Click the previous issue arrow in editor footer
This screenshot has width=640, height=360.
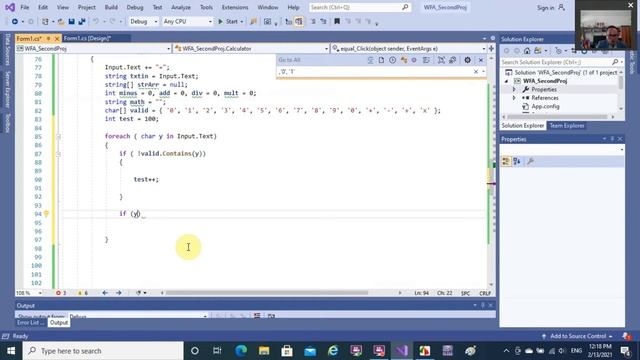pyautogui.click(x=105, y=293)
